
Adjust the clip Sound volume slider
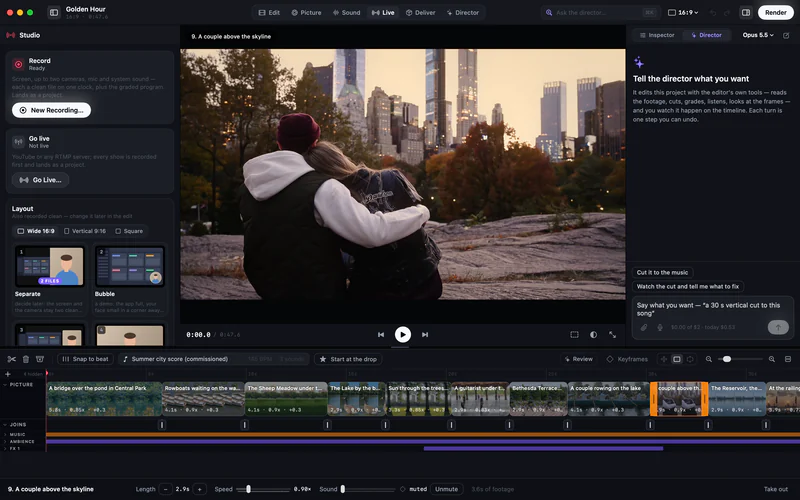[369, 489]
